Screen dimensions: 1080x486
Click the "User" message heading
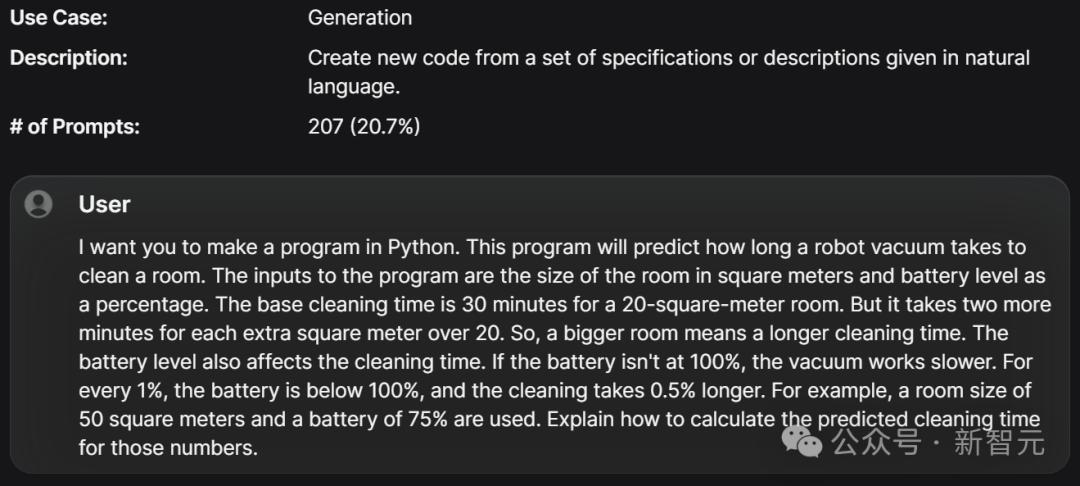(x=104, y=204)
